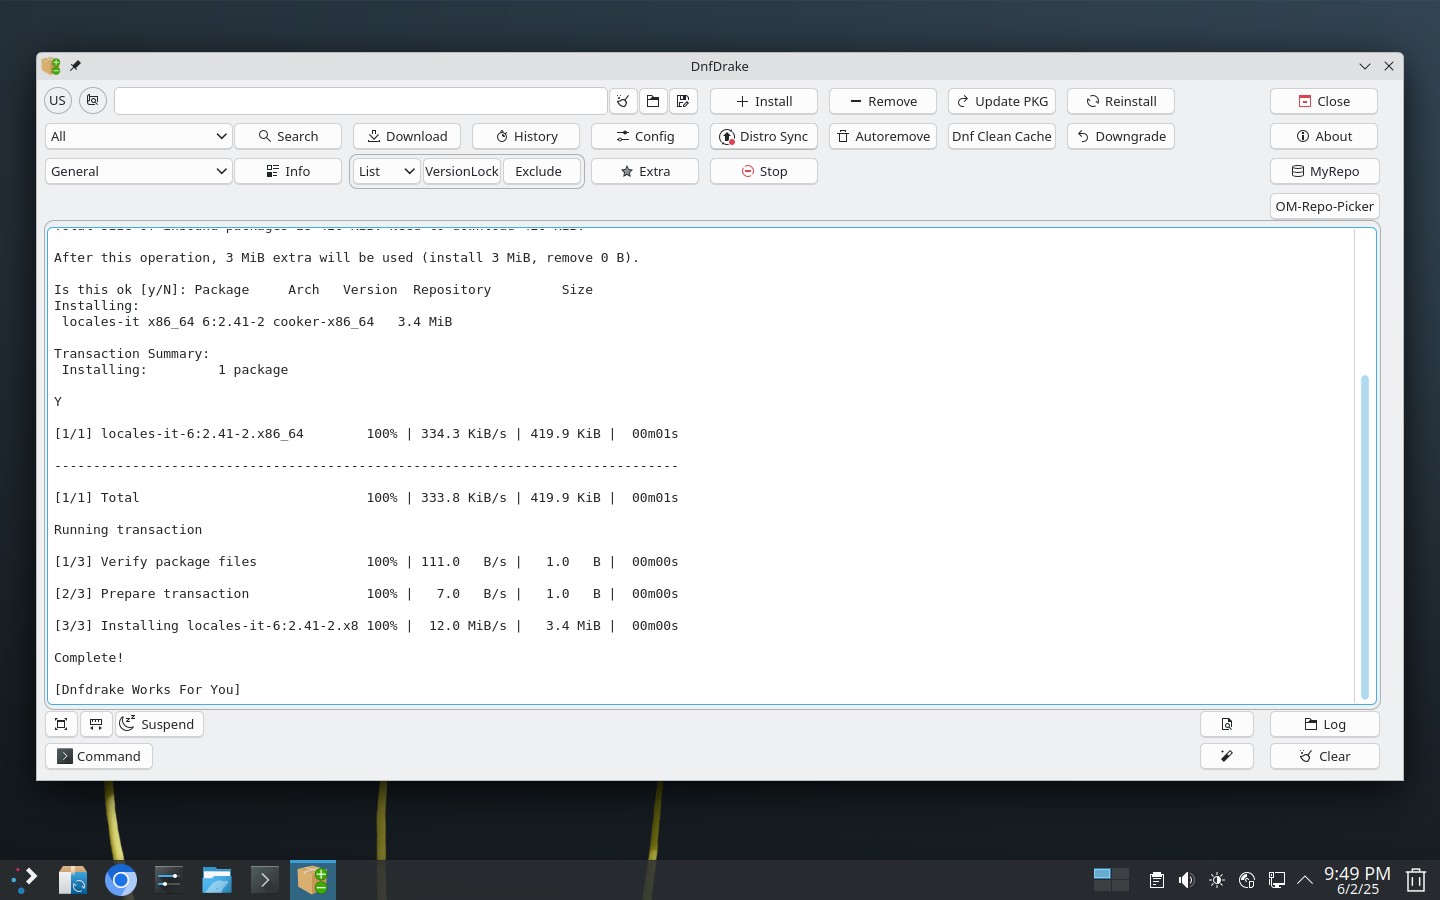Expand the All filter dropdown
Viewport: 1440px width, 900px height.
click(x=138, y=136)
